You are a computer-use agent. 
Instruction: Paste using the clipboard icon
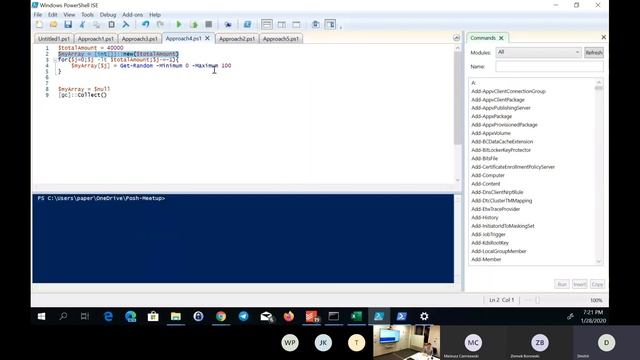[x=111, y=24]
